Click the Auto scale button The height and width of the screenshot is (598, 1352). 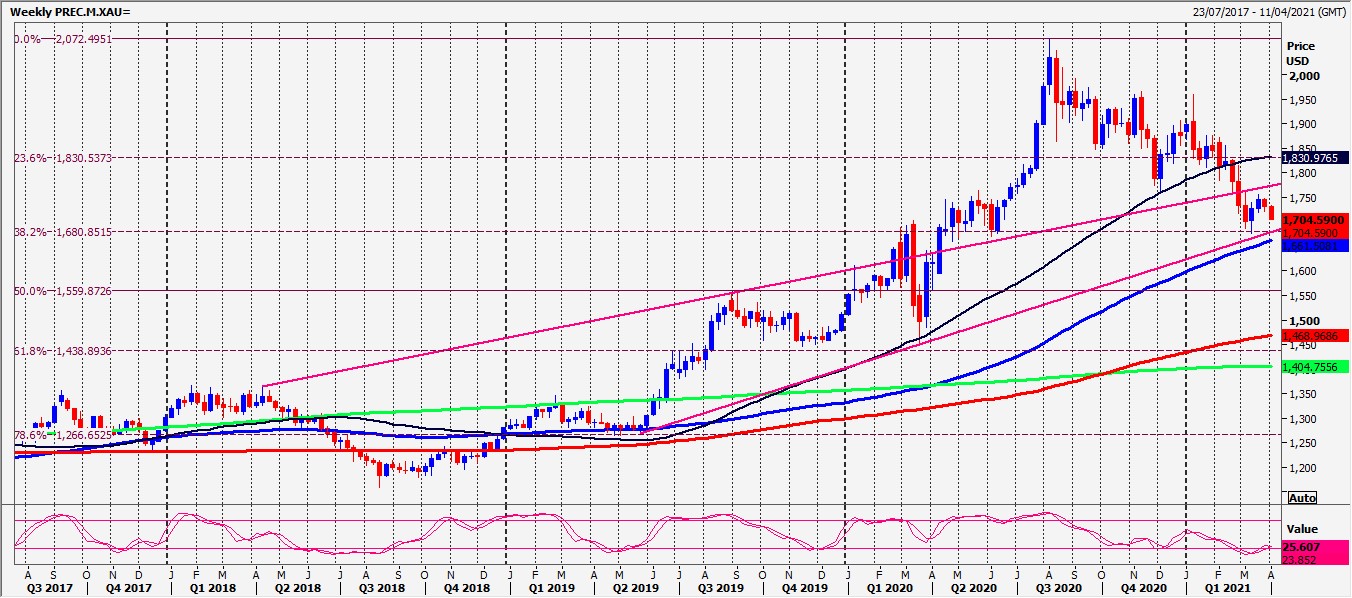1302,497
